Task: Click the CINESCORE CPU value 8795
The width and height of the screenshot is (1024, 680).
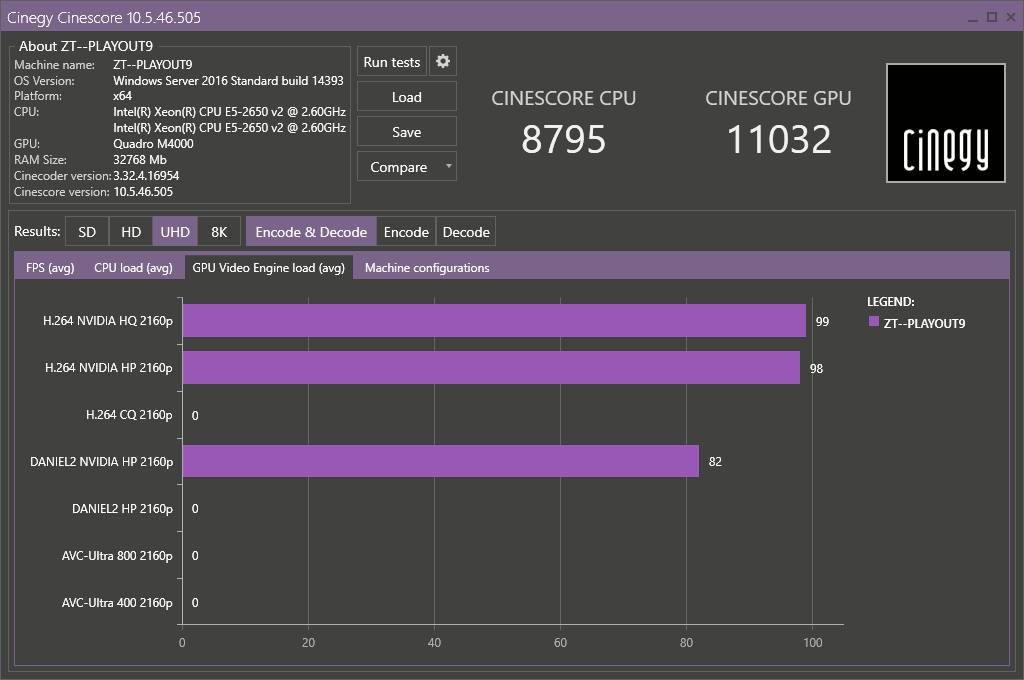Action: (x=564, y=139)
